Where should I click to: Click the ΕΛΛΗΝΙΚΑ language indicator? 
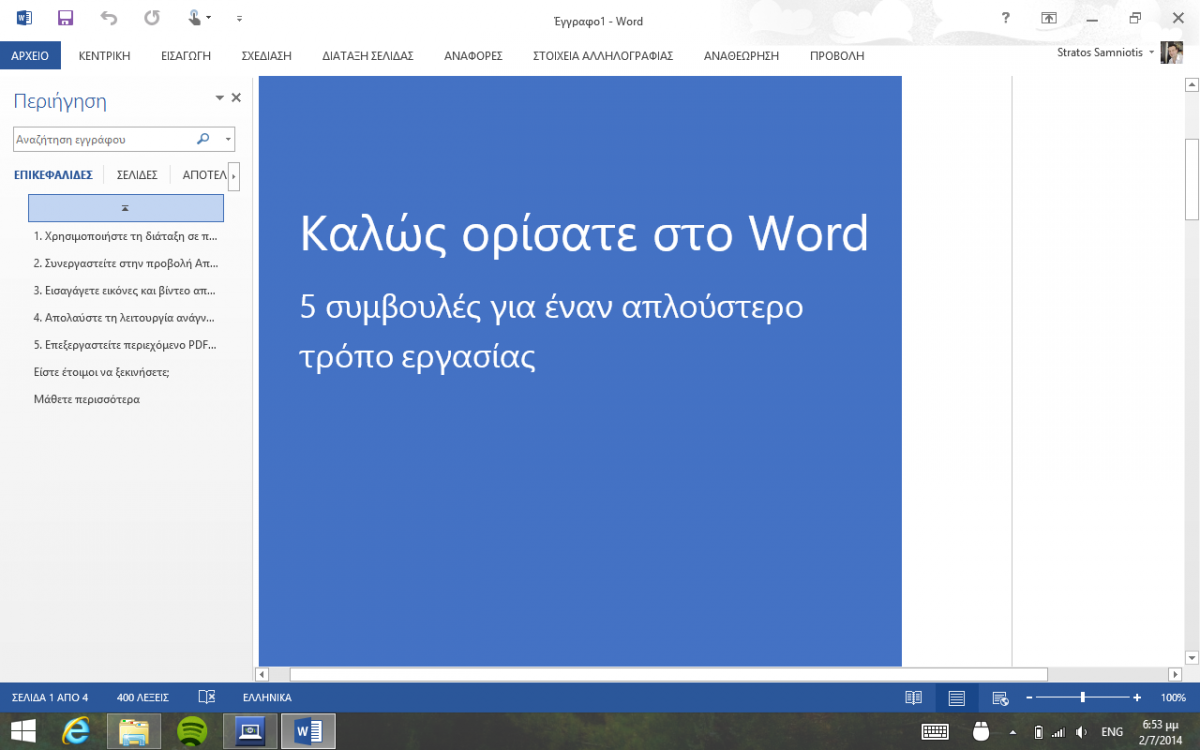[267, 697]
